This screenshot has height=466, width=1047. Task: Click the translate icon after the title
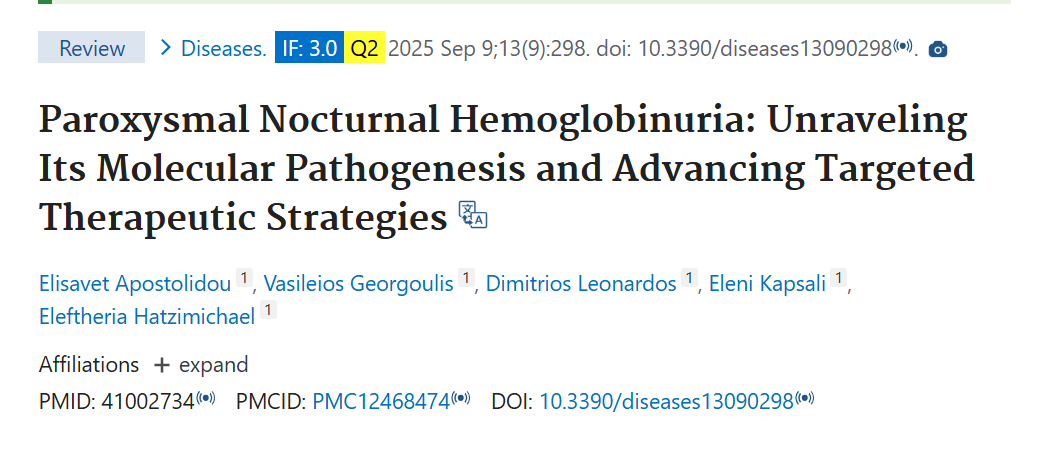click(x=472, y=215)
